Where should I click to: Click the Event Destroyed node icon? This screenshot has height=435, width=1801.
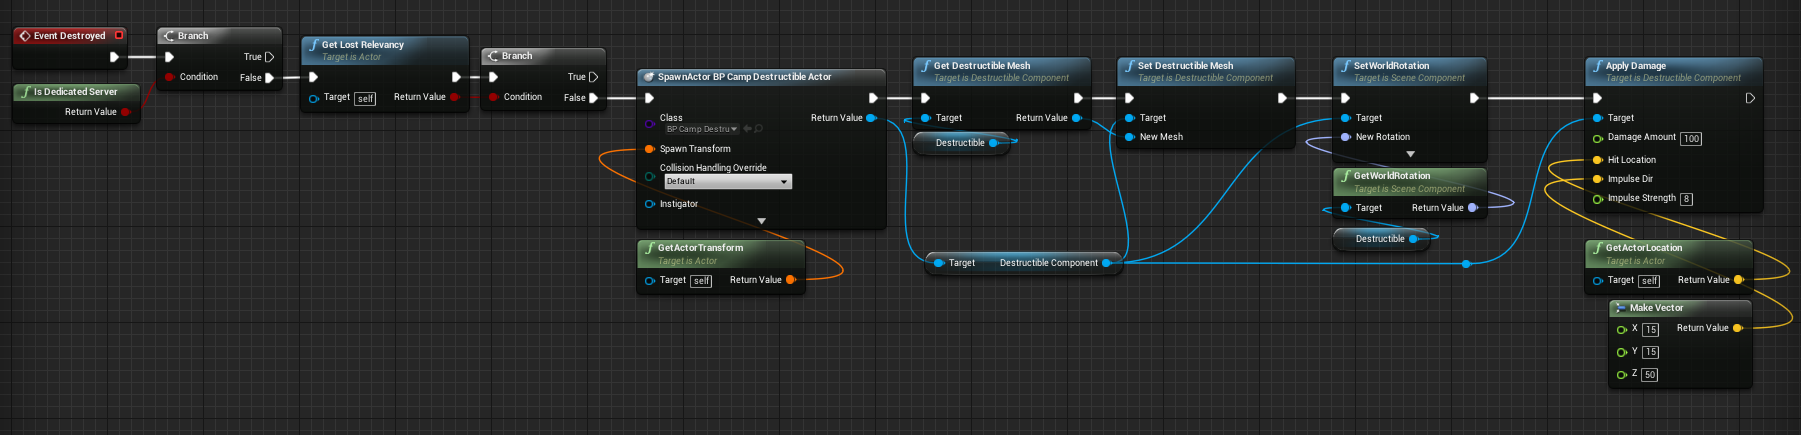(24, 36)
